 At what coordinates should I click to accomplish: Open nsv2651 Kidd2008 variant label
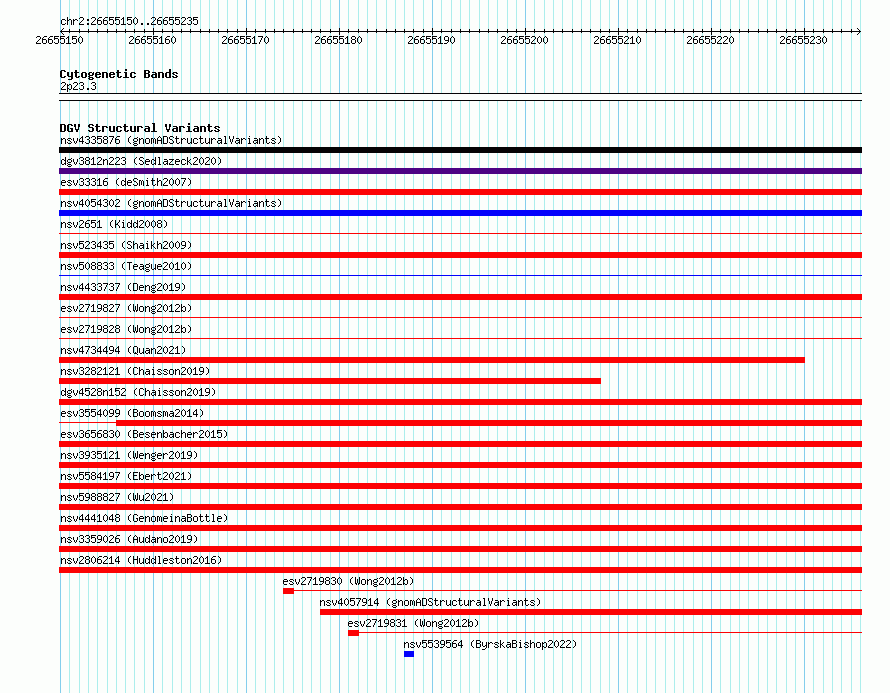[114, 224]
